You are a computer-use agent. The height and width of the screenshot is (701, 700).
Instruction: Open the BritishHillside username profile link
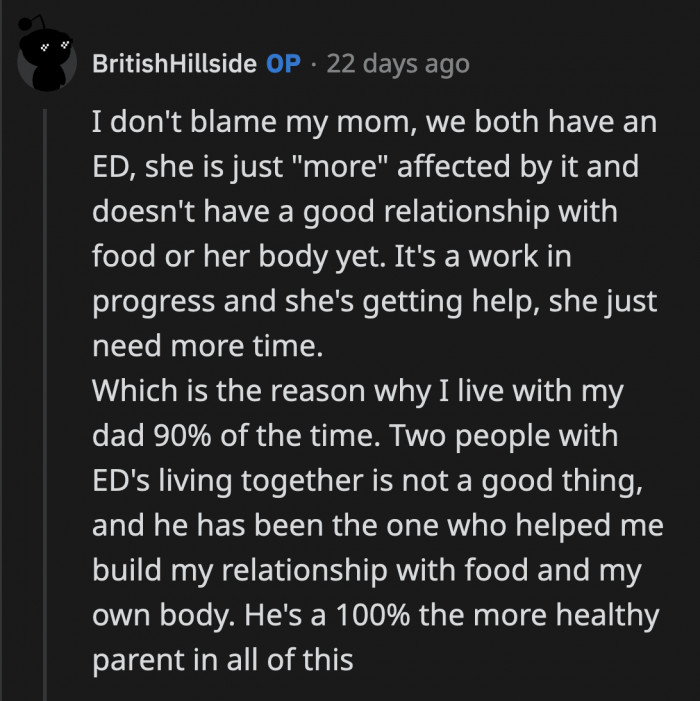174,64
